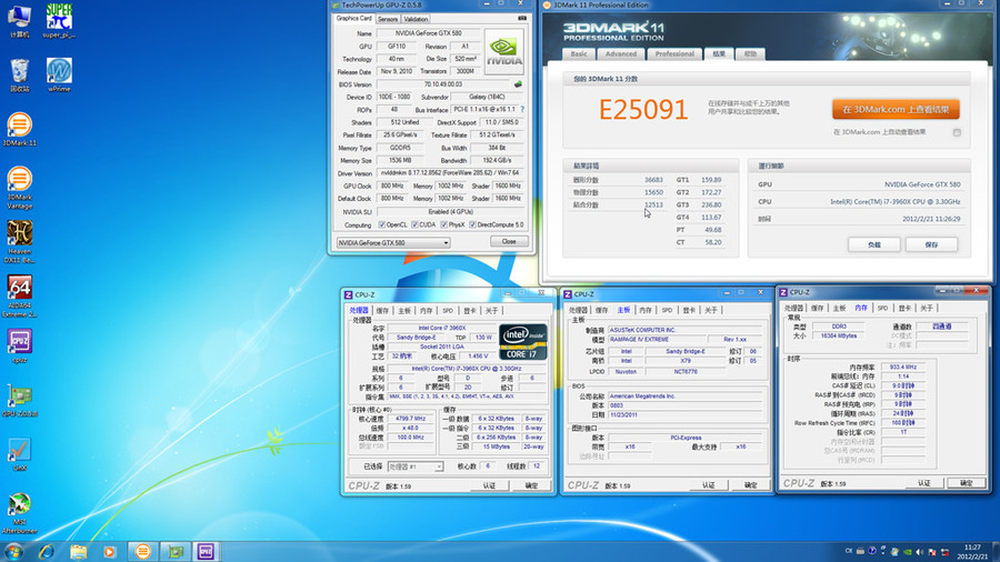This screenshot has height=562, width=1000.
Task: Switch to 3DMark 11 taskbar button
Action: (143, 551)
